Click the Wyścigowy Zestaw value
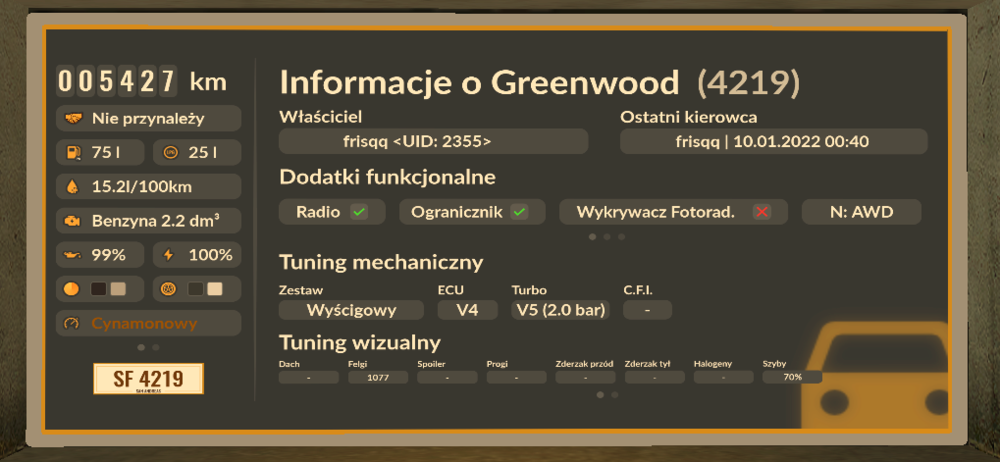 point(351,310)
